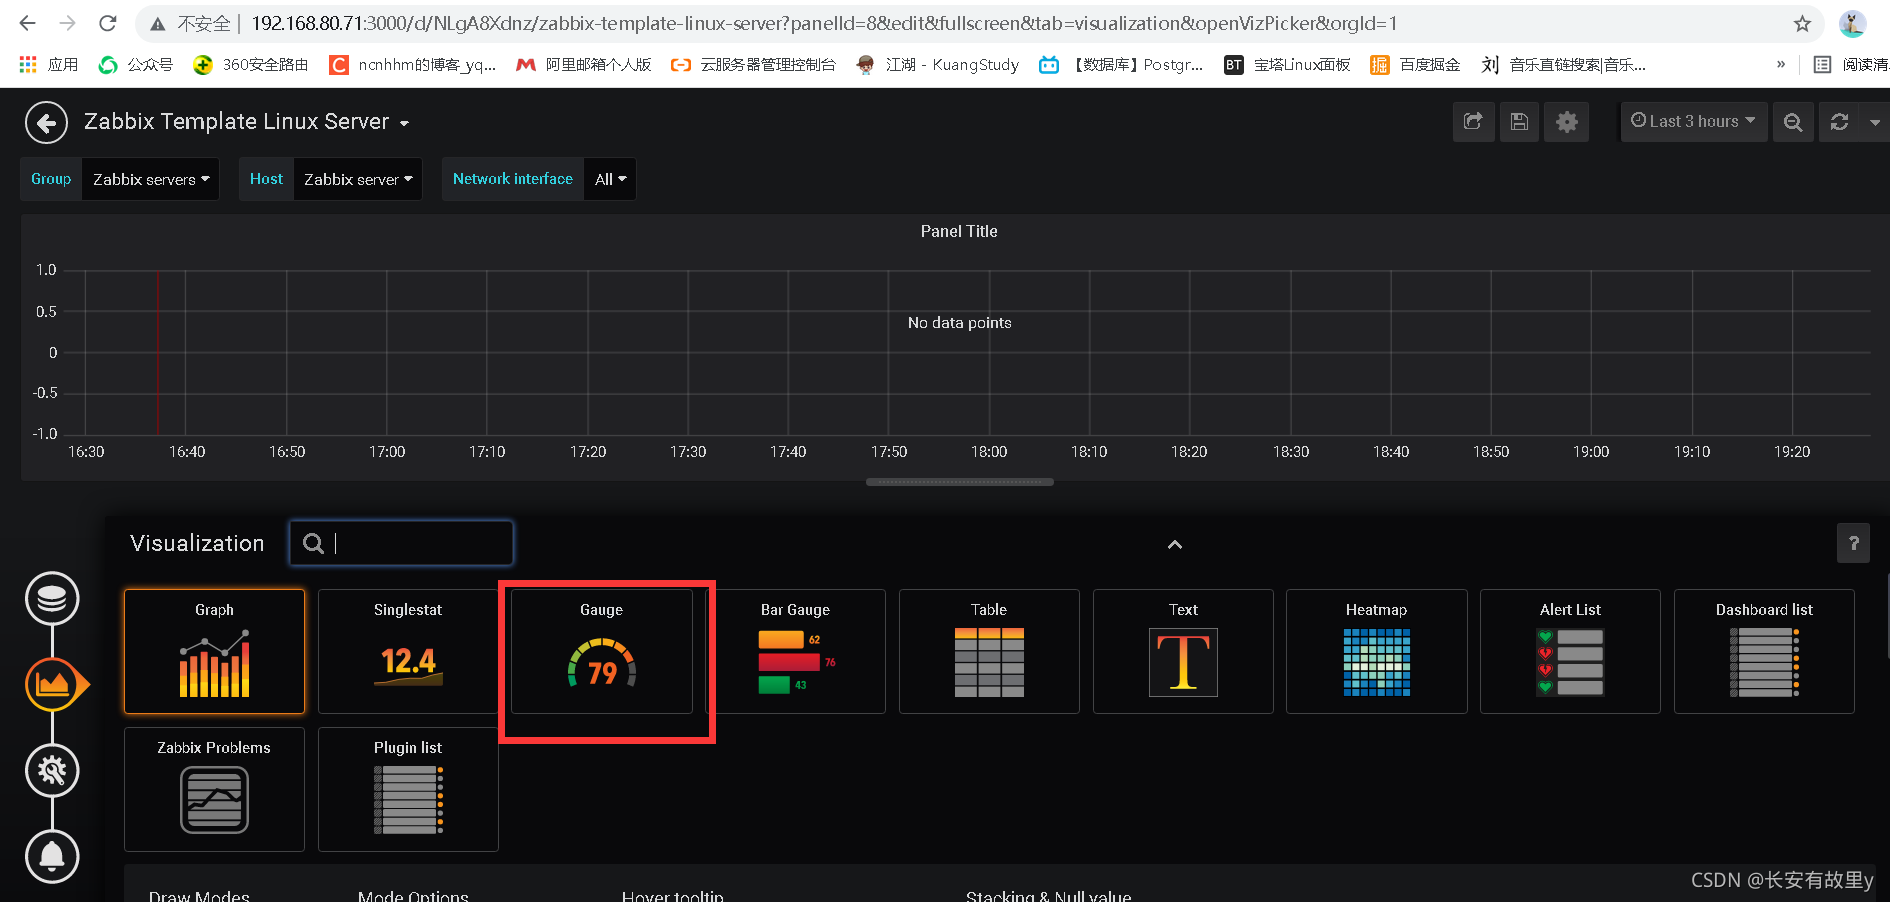Open the 江湖 - KuangStudy bookmark

pos(938,64)
